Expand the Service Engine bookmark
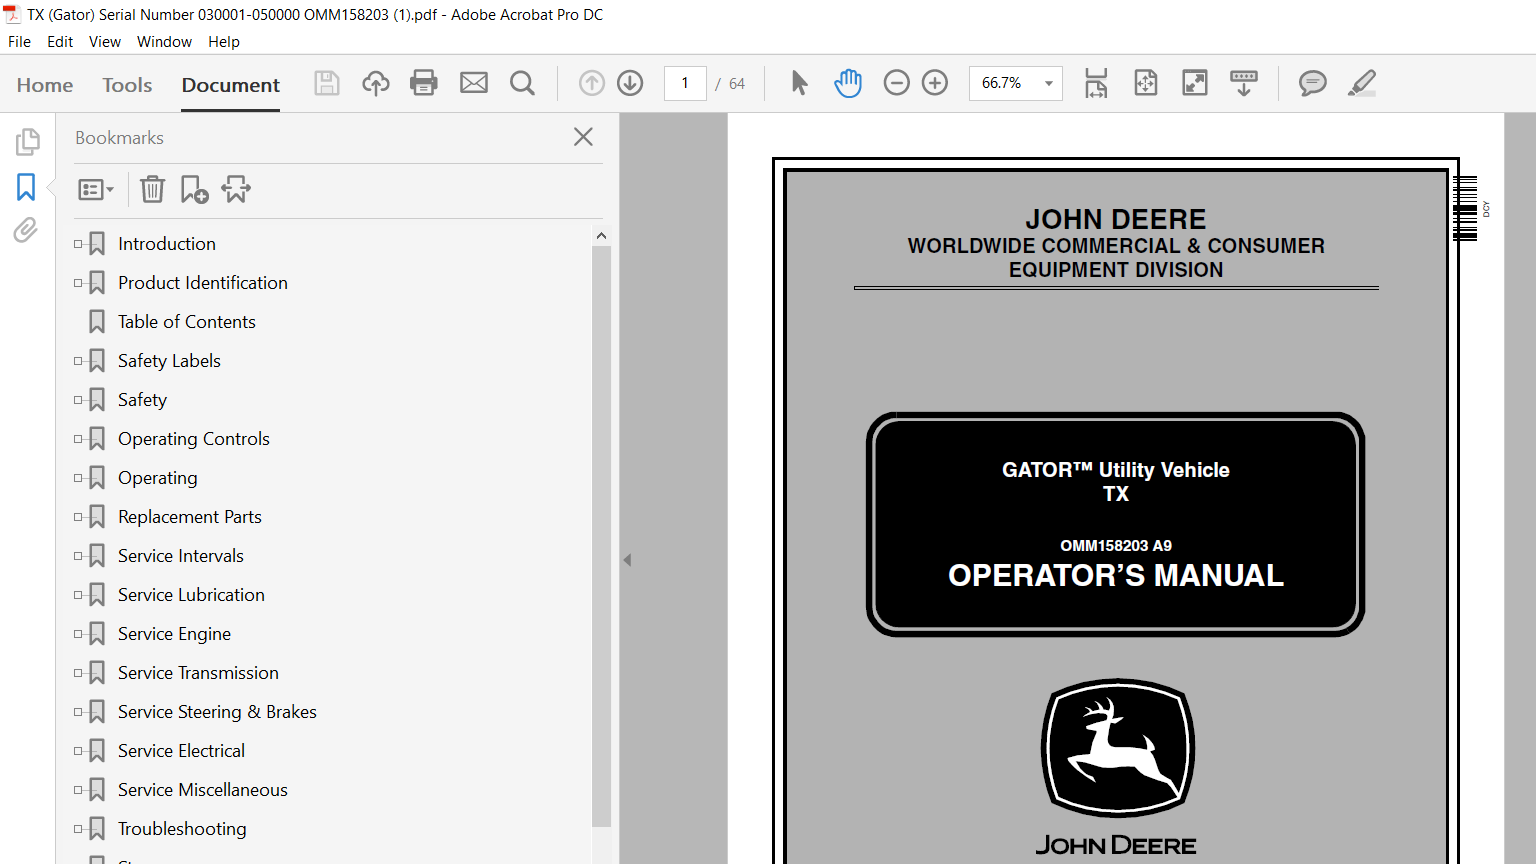Screen dimensions: 1536x864 pyautogui.click(x=78, y=634)
